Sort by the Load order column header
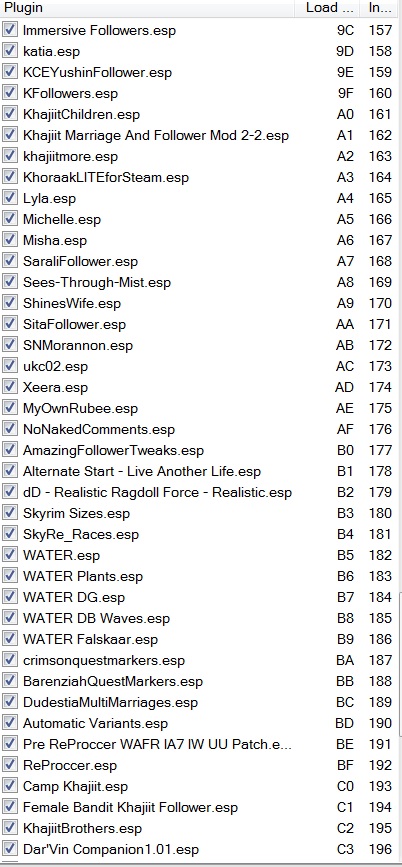 point(333,8)
